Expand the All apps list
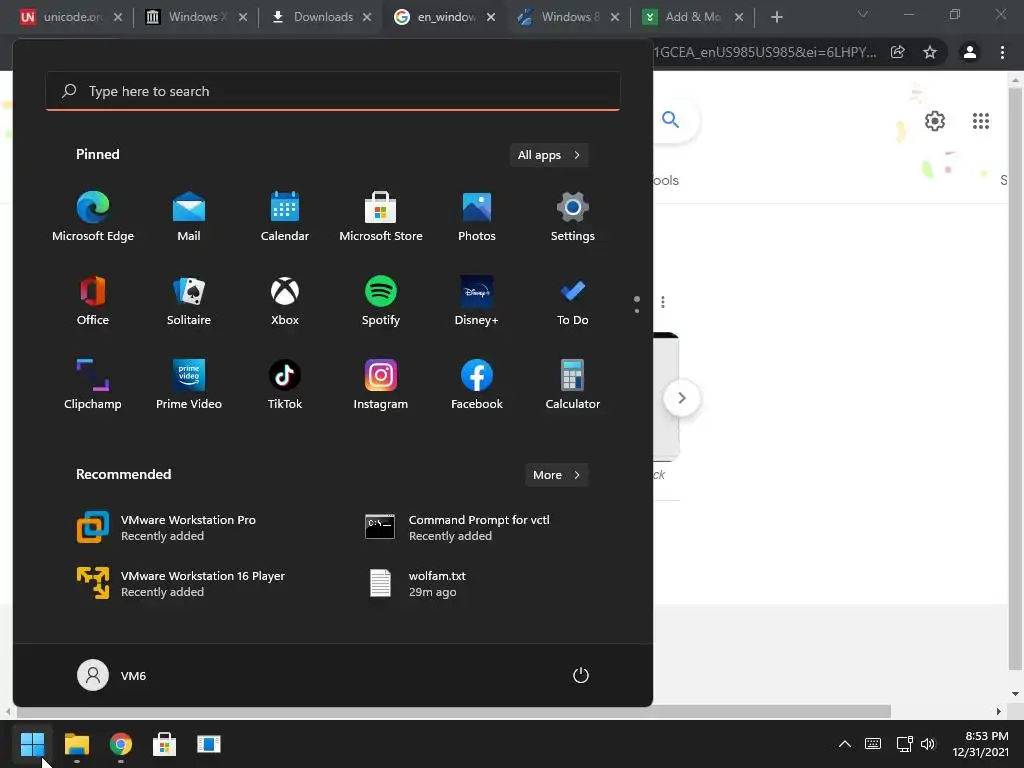1024x768 pixels. click(549, 155)
